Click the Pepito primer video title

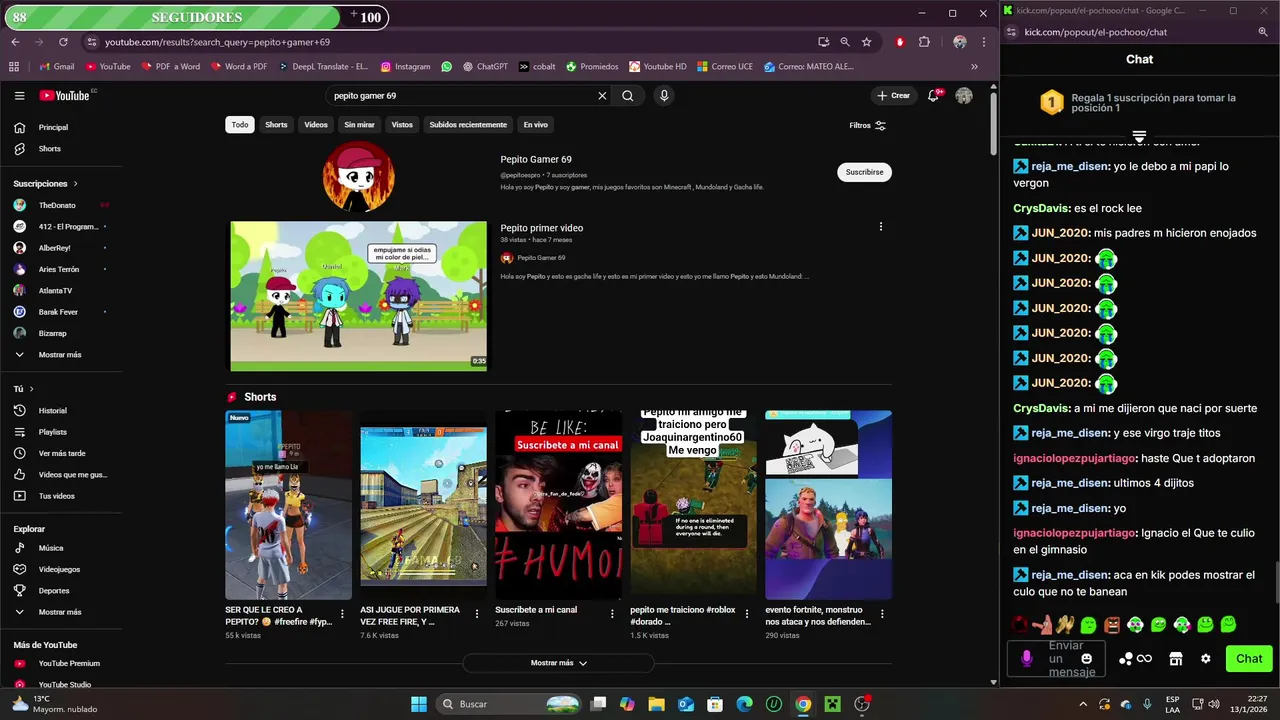[x=542, y=228]
